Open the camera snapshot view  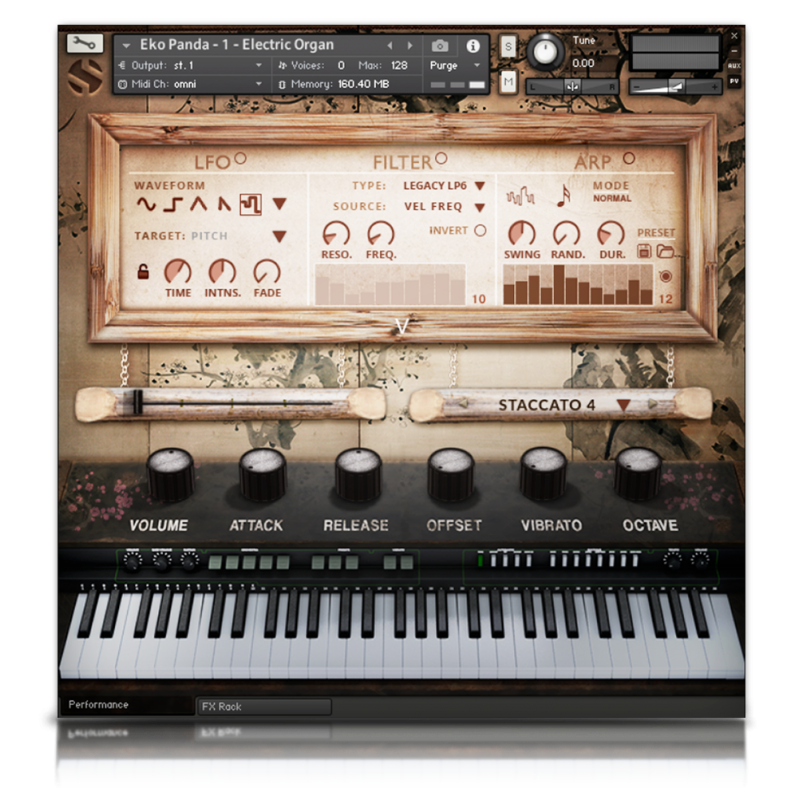[439, 46]
